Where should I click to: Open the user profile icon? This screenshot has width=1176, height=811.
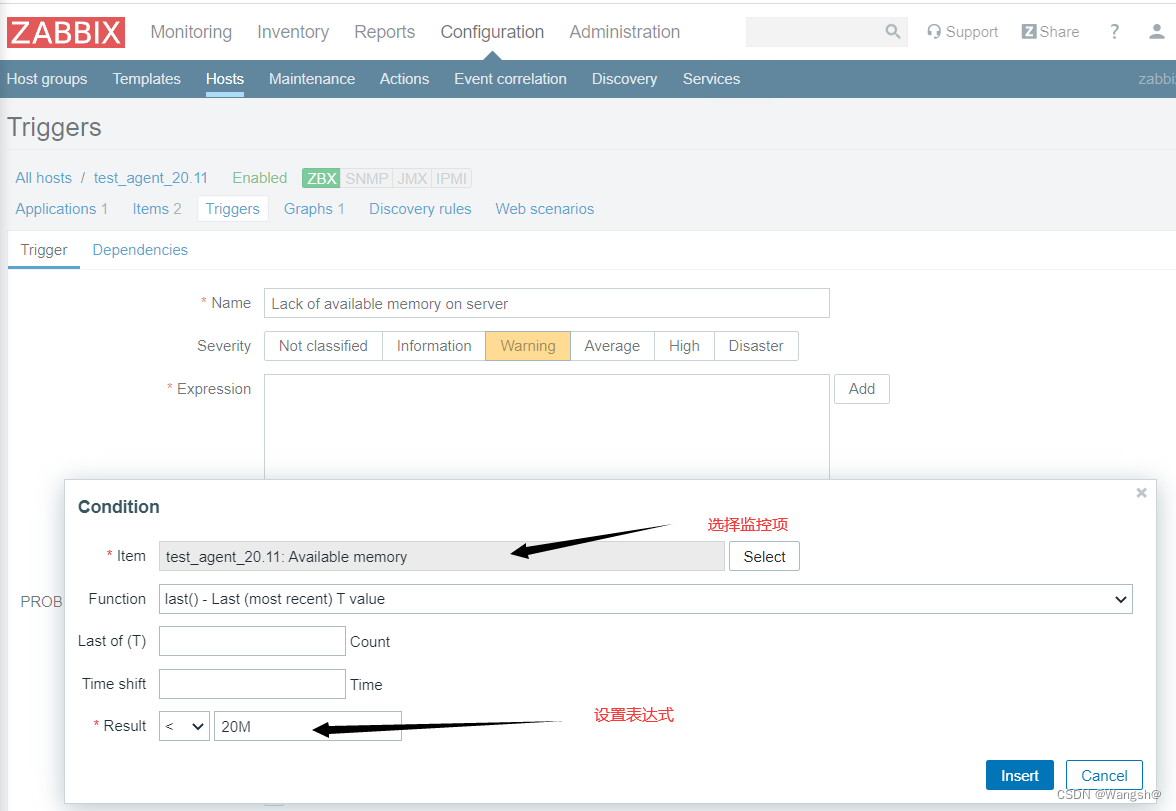(1156, 32)
